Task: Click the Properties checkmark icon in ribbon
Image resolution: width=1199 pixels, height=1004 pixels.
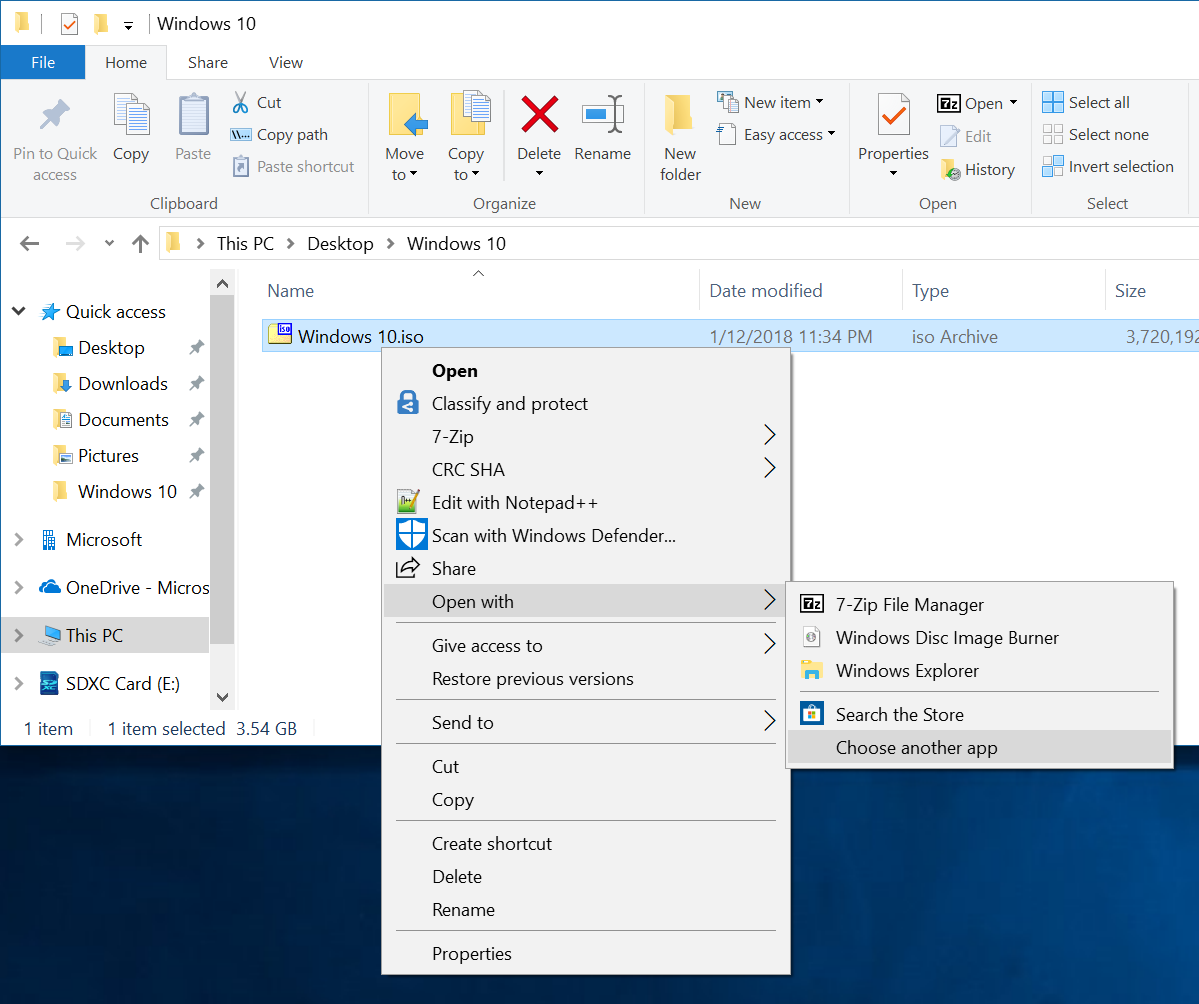Action: tap(893, 115)
